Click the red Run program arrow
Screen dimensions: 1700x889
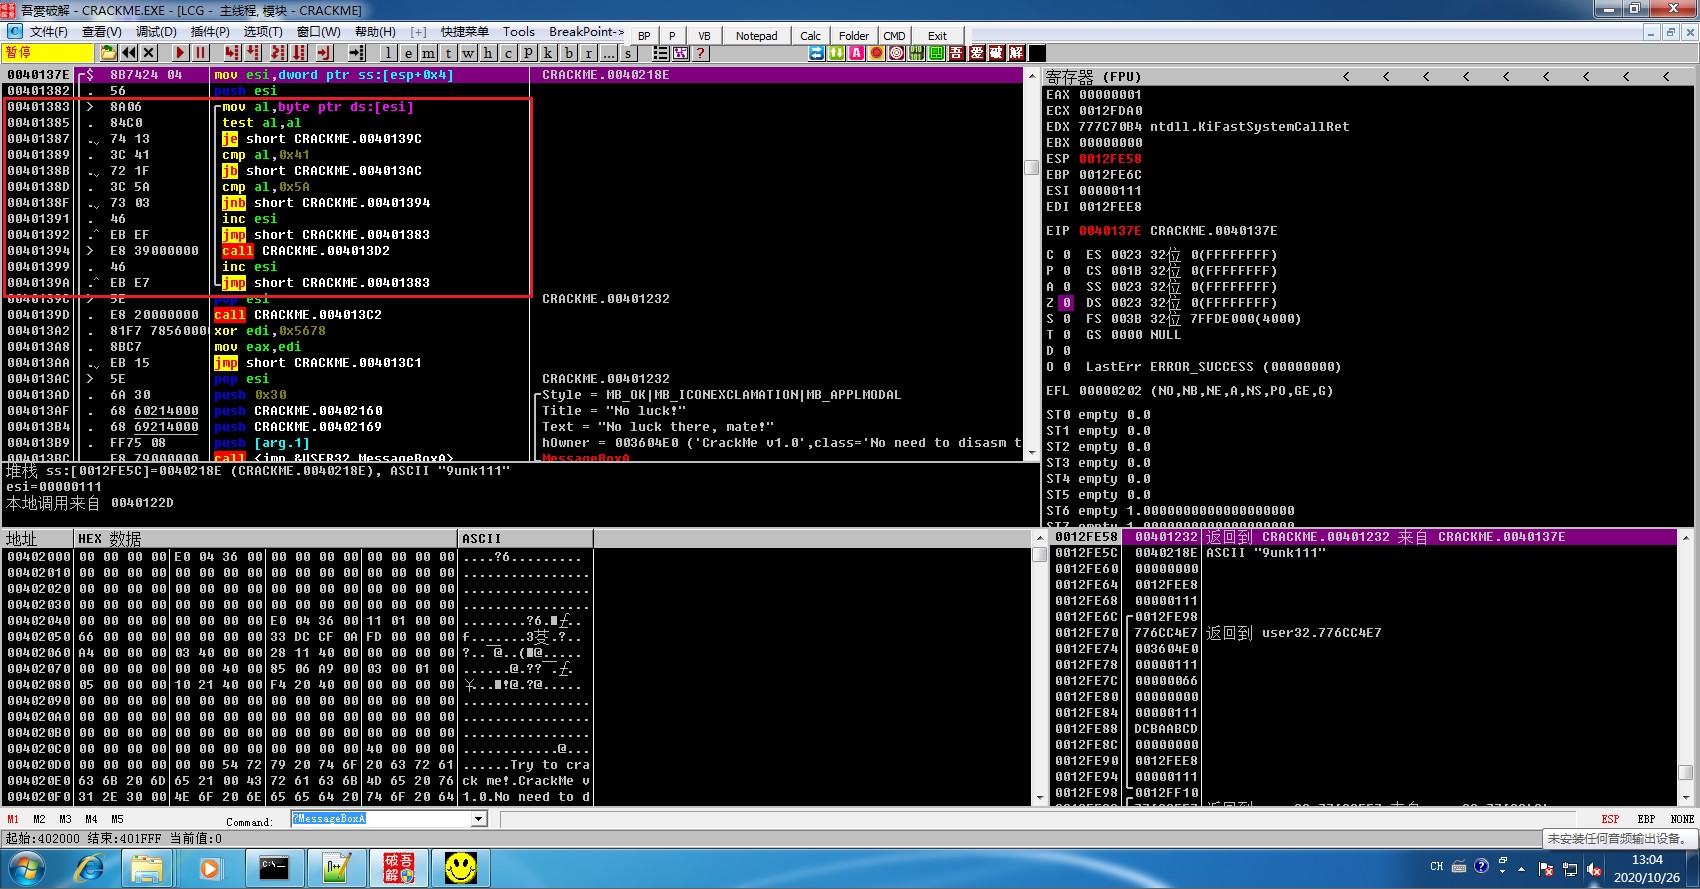180,53
